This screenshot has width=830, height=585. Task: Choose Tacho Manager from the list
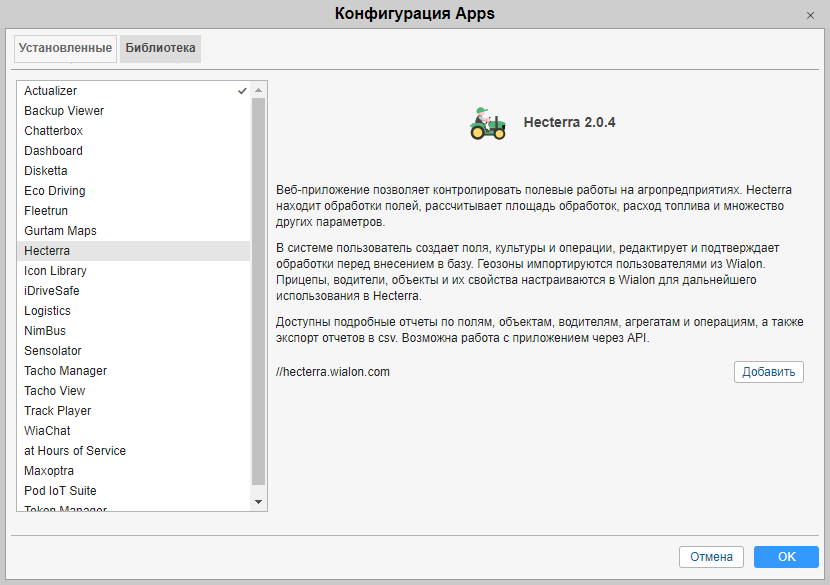[x=133, y=371]
